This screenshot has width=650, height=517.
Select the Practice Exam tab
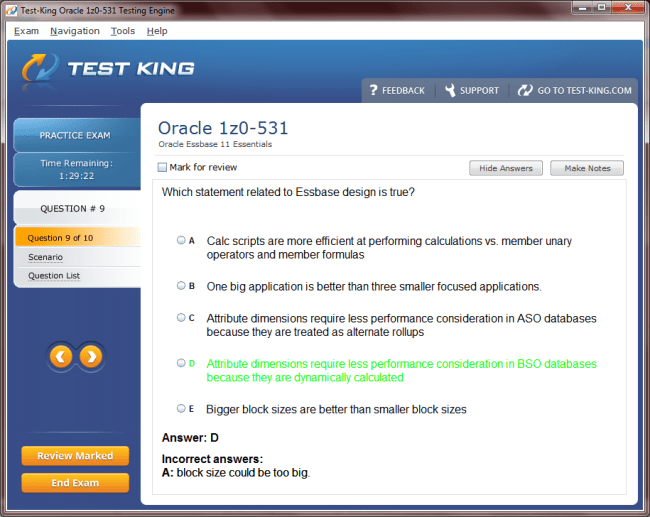[77, 135]
